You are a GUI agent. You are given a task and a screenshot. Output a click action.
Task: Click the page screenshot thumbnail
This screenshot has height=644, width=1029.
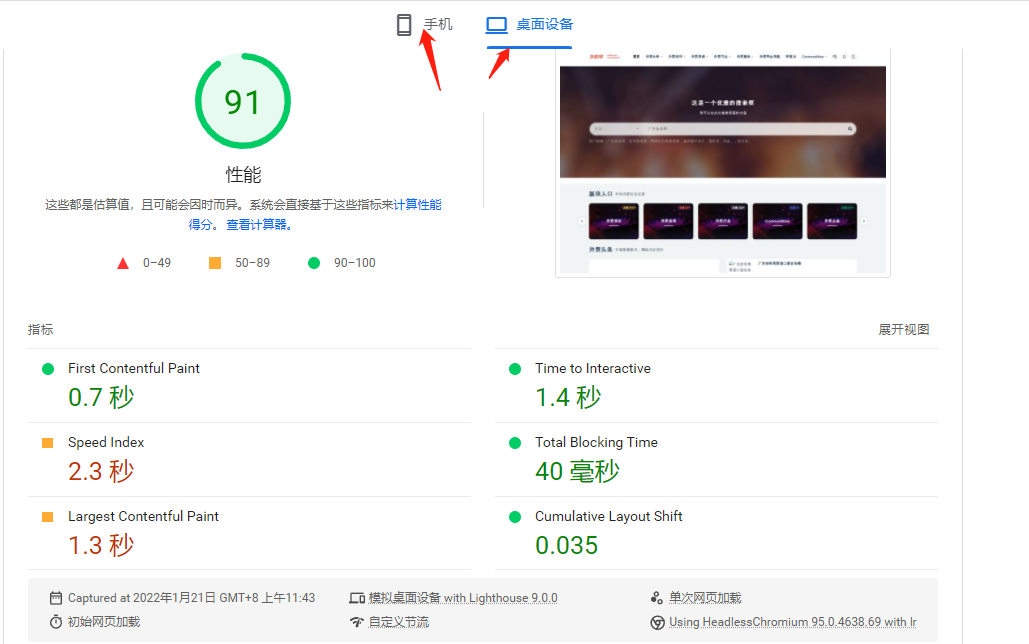[x=723, y=163]
